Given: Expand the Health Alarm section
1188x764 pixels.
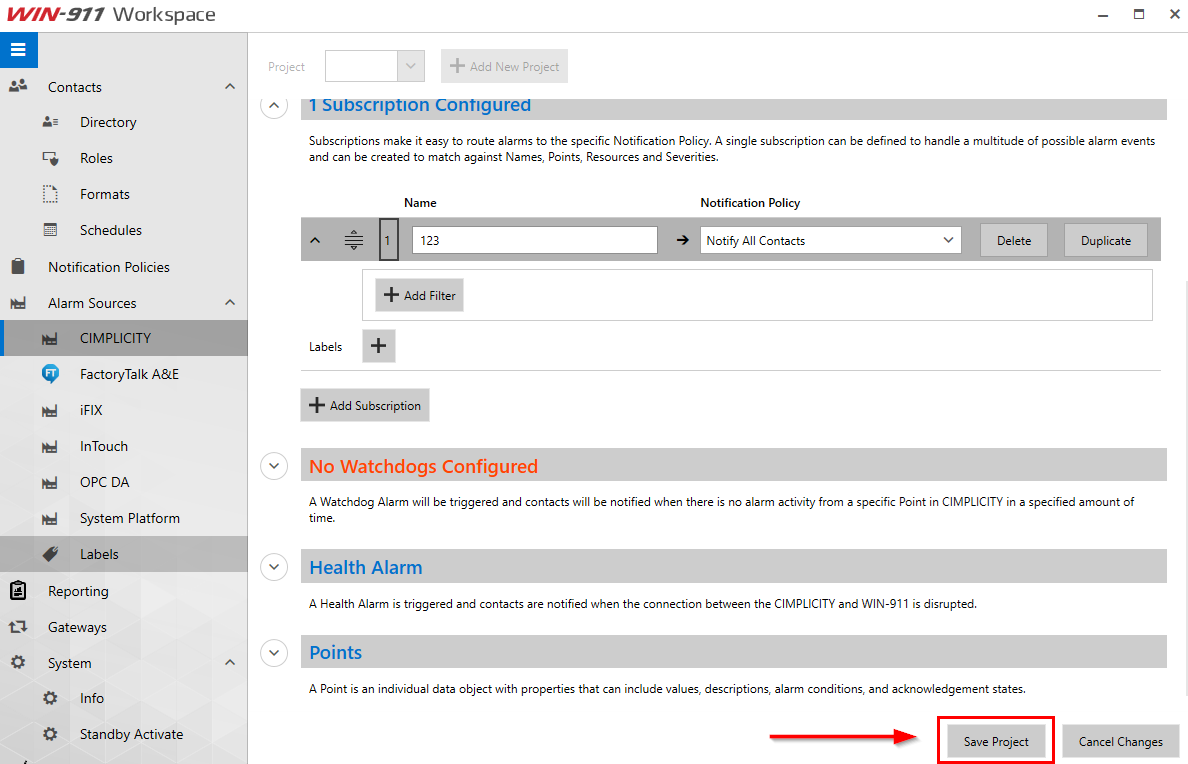Looking at the screenshot, I should pyautogui.click(x=274, y=566).
